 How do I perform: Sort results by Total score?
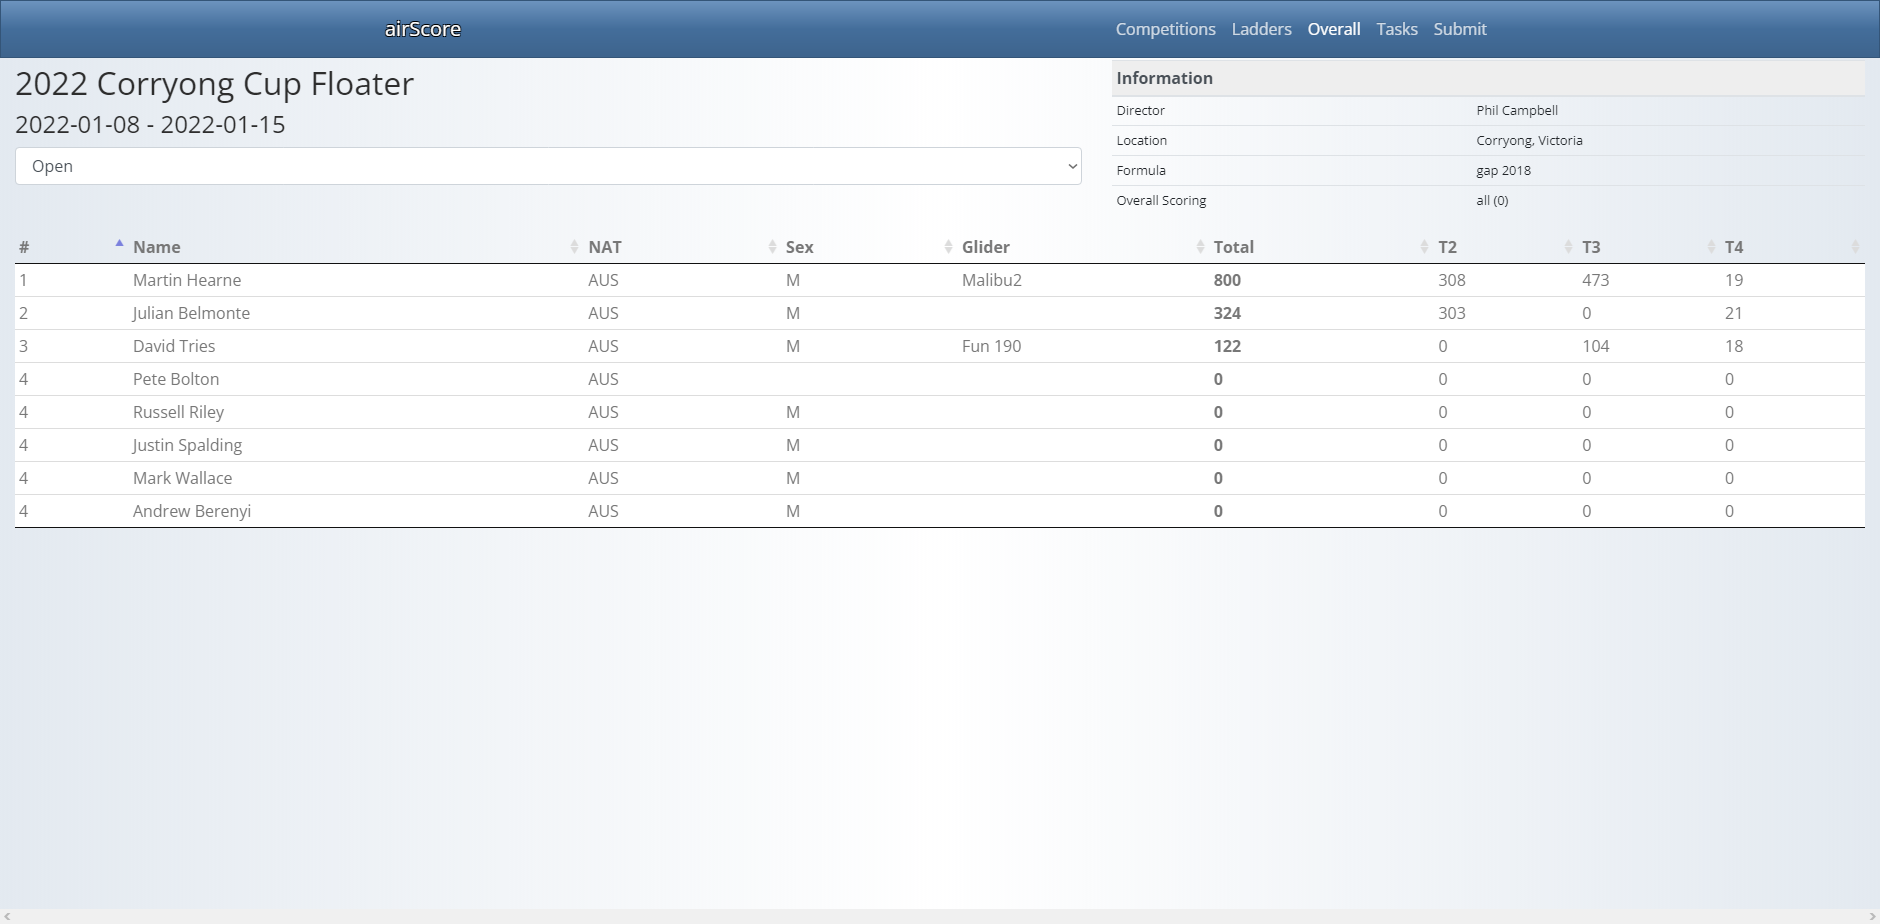1233,247
